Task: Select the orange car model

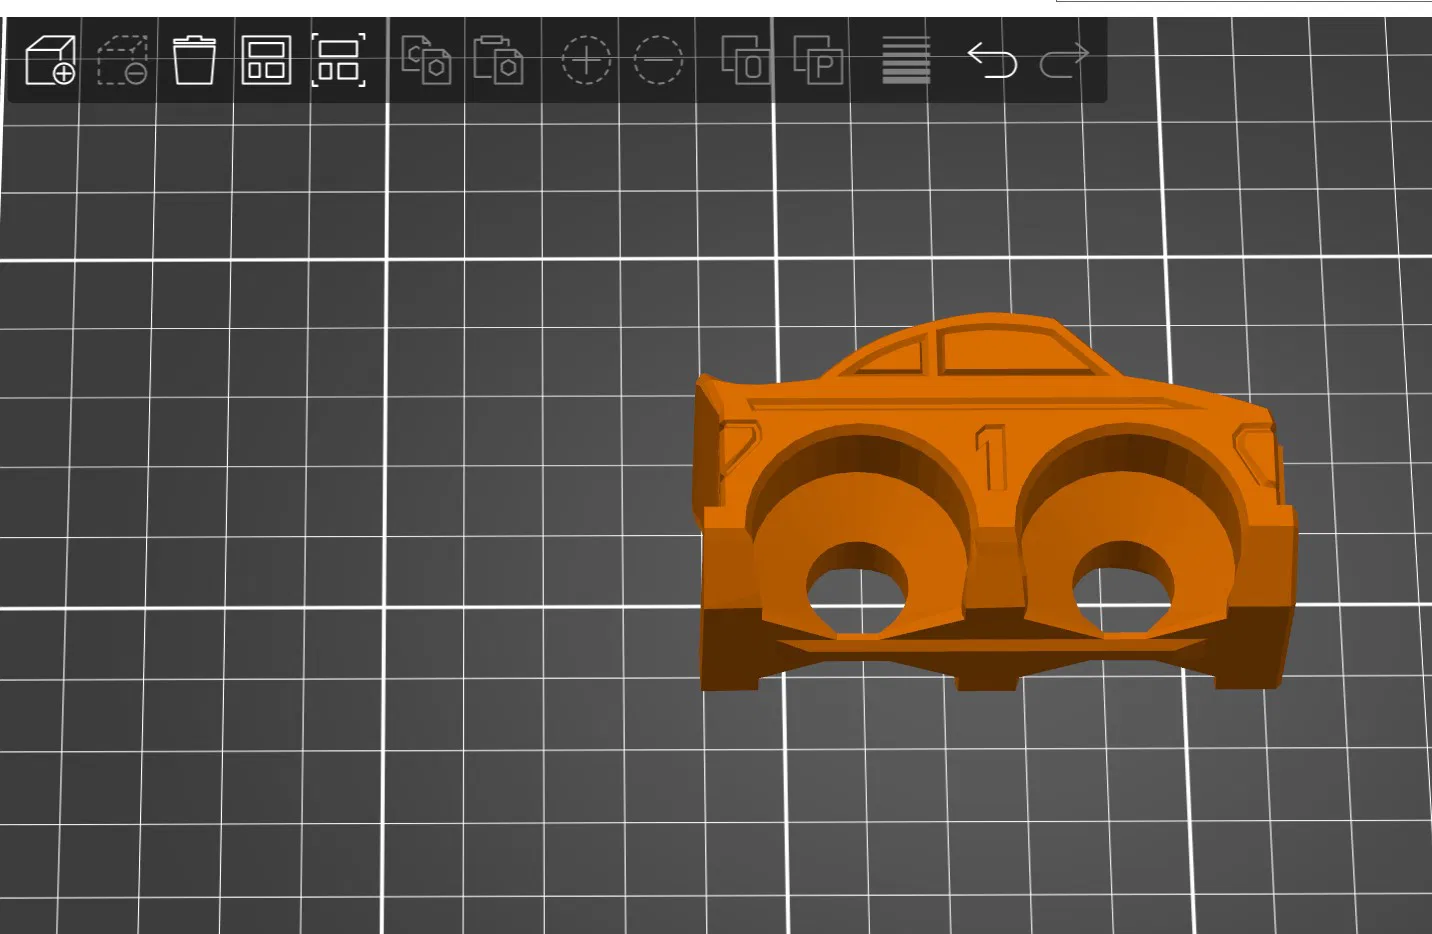Action: coord(995,502)
